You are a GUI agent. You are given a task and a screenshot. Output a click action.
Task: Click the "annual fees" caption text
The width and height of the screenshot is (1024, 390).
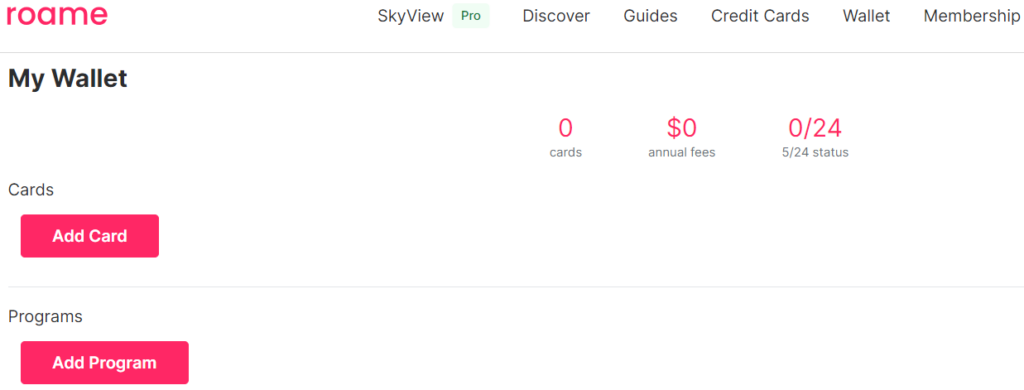click(x=682, y=153)
